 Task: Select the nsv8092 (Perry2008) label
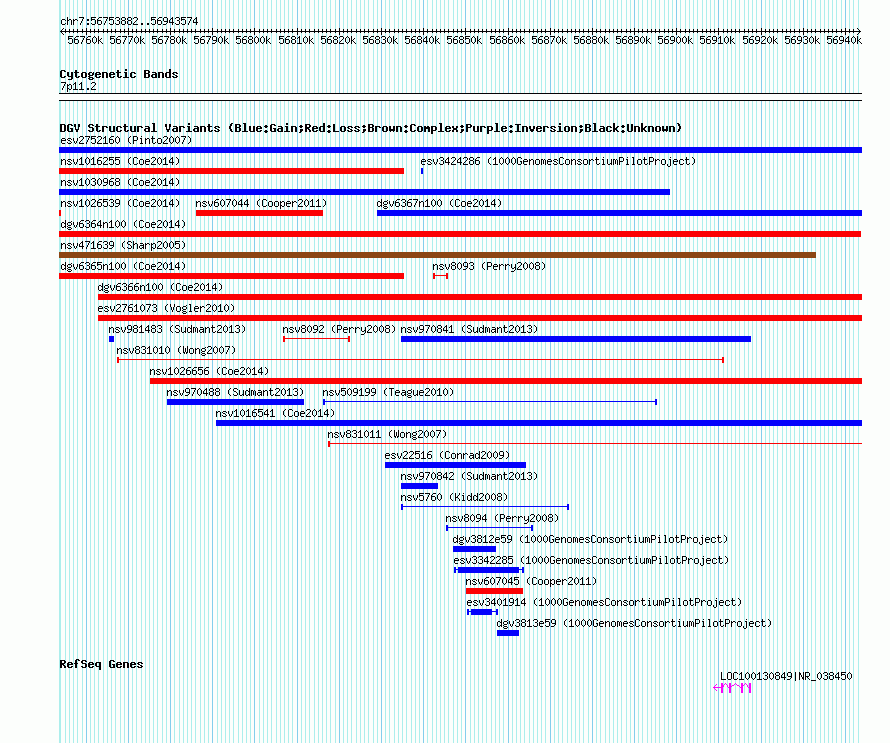point(339,329)
